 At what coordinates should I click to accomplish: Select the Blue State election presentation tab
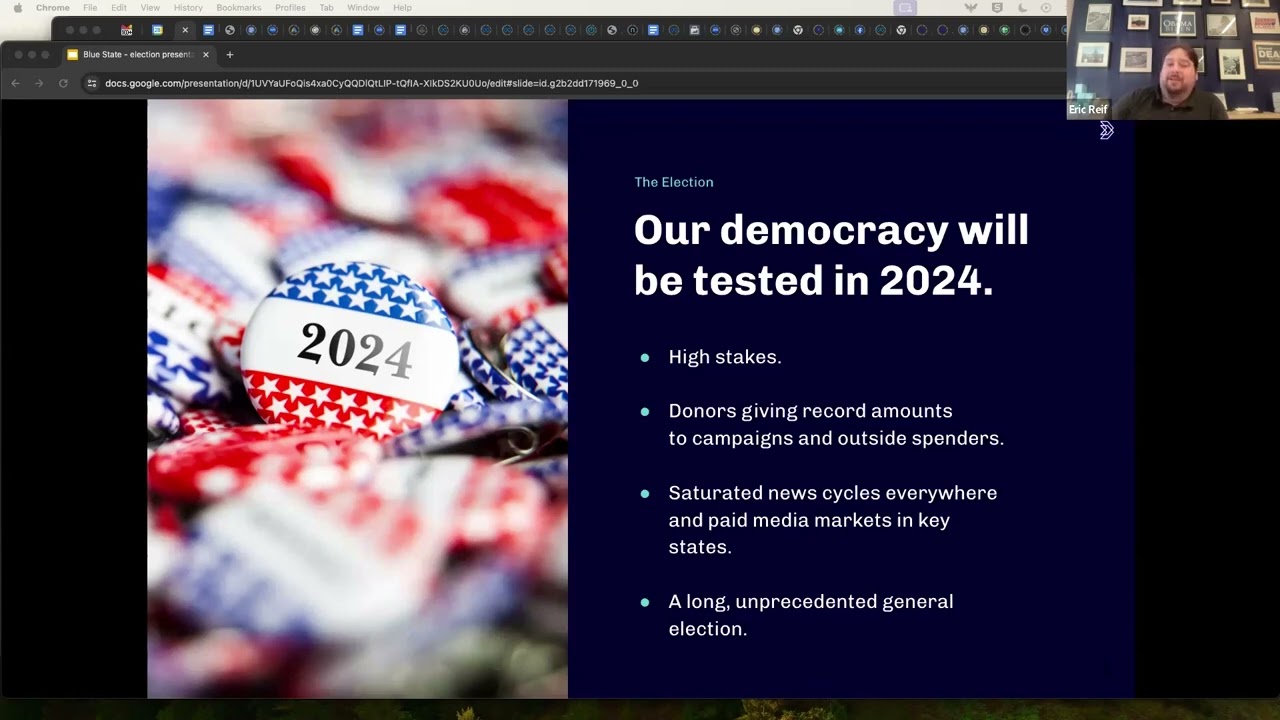coord(138,55)
